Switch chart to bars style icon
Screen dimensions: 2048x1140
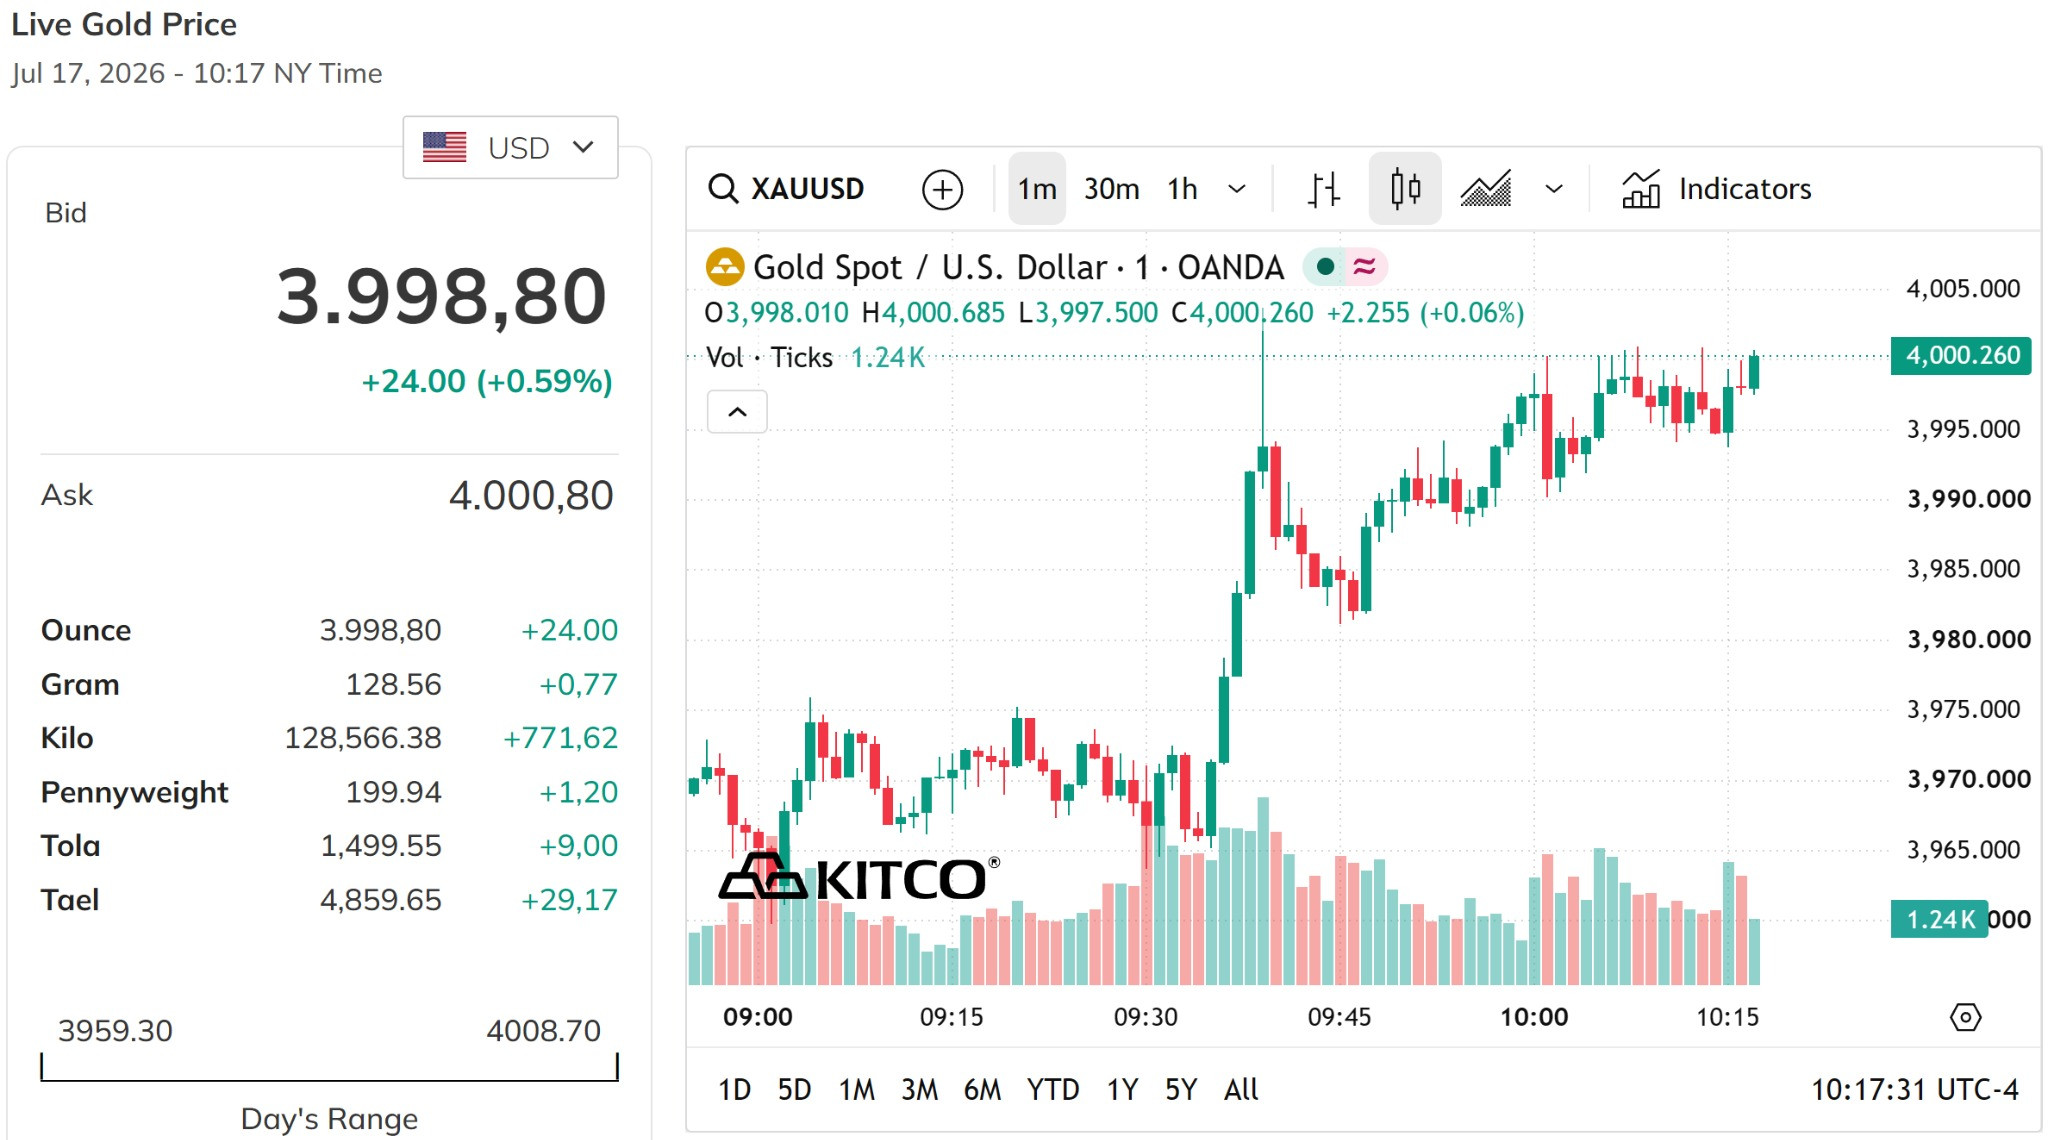coord(1324,188)
